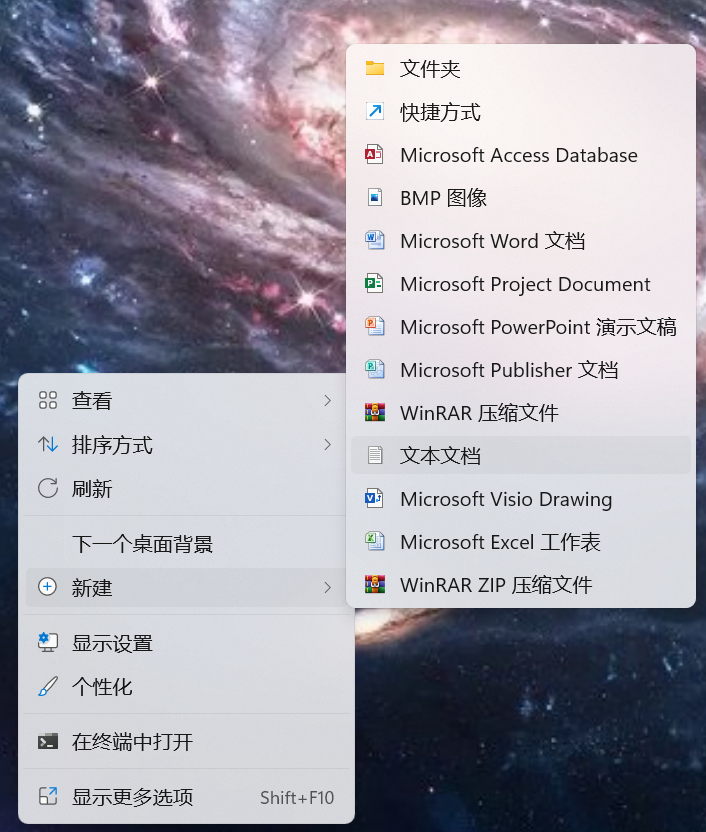Expand the 新建 submenu chevron
This screenshot has height=832, width=706.
(327, 587)
